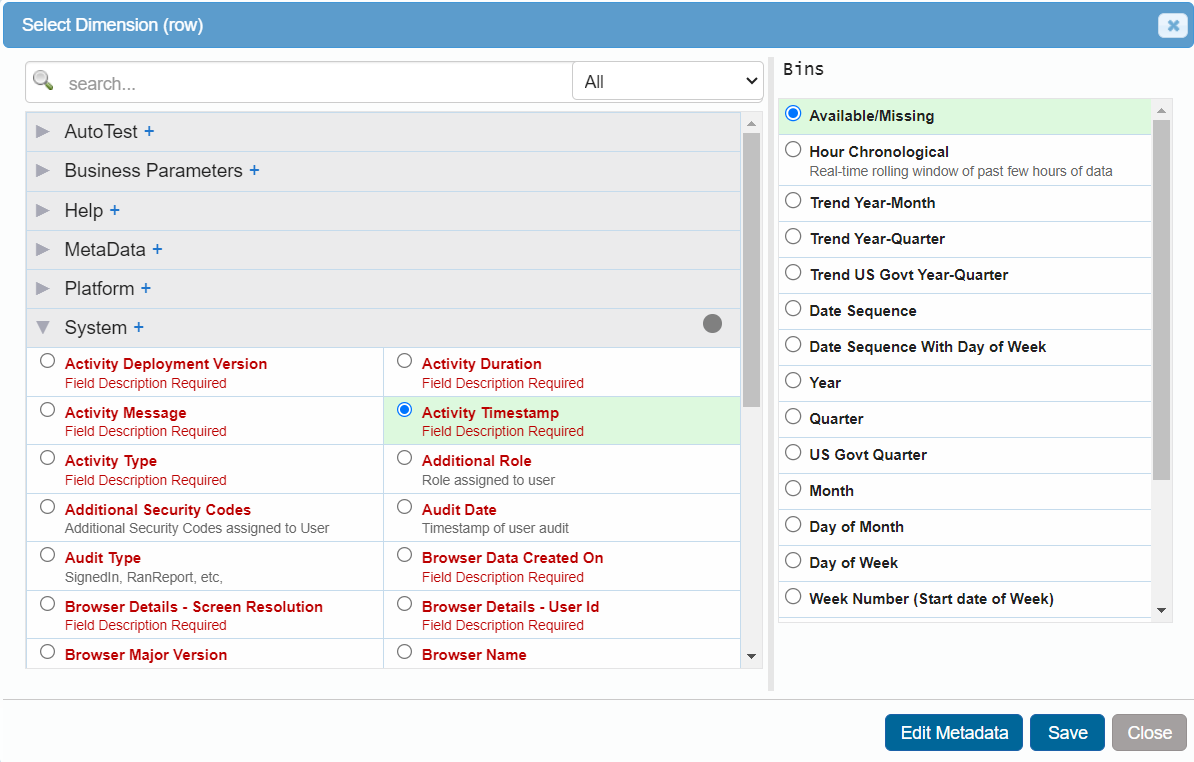Click the gray circle indicator in System row
This screenshot has width=1194, height=762.
point(712,323)
